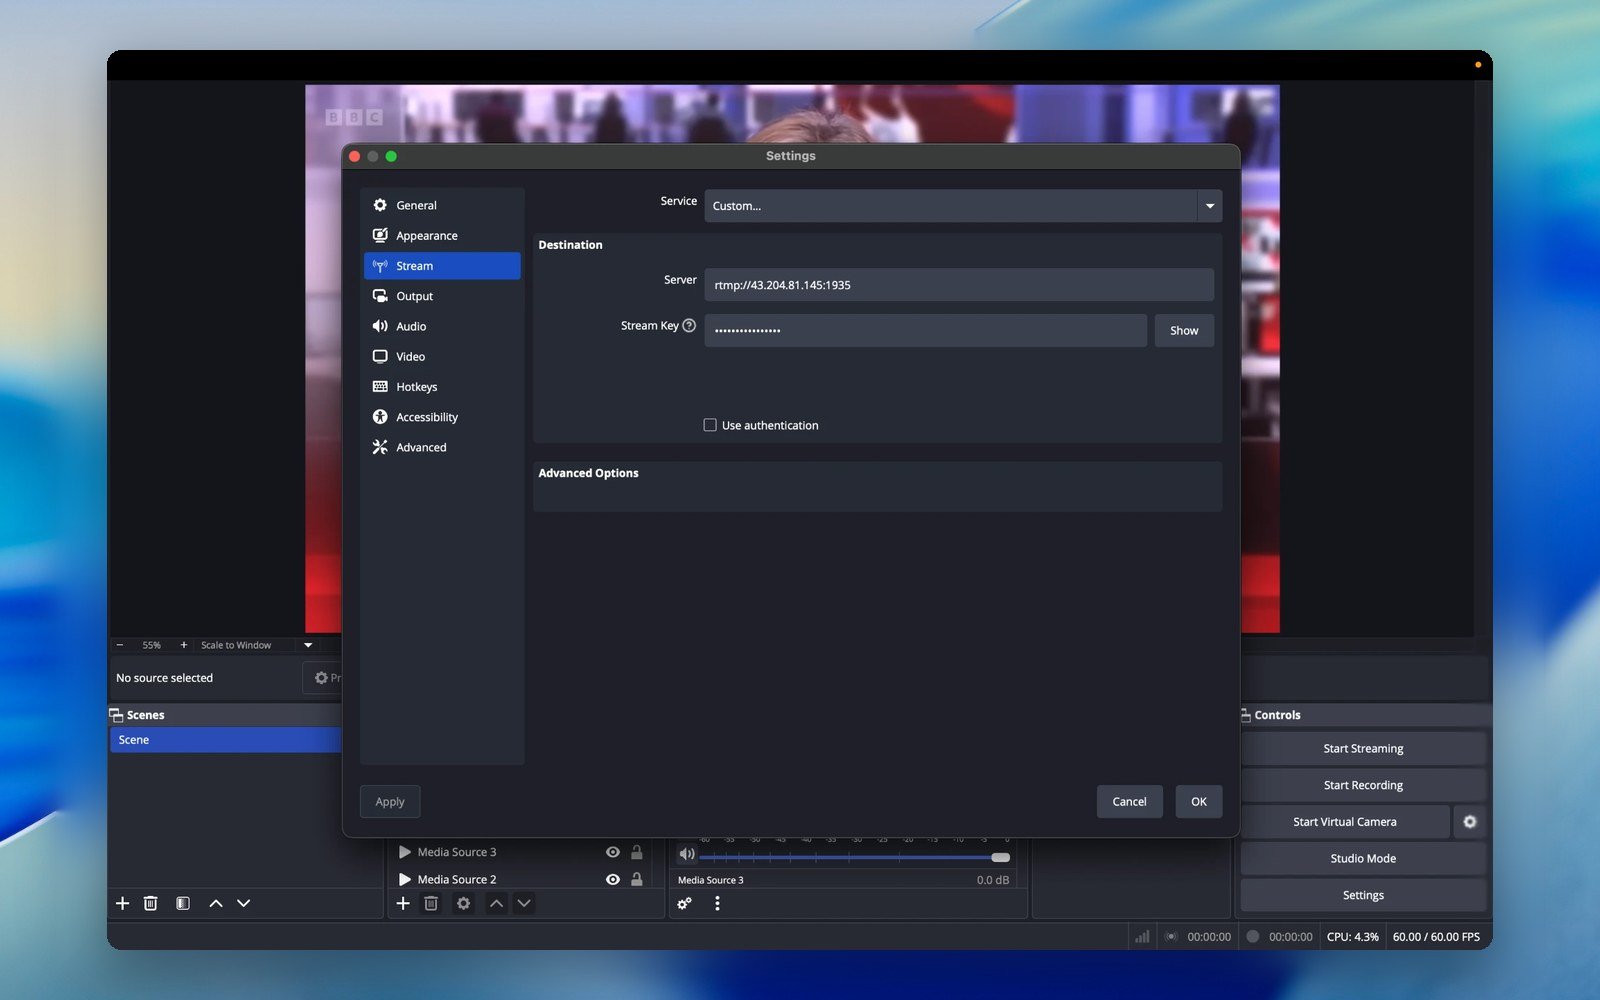Click the Controls dock header icon

click(1246, 715)
